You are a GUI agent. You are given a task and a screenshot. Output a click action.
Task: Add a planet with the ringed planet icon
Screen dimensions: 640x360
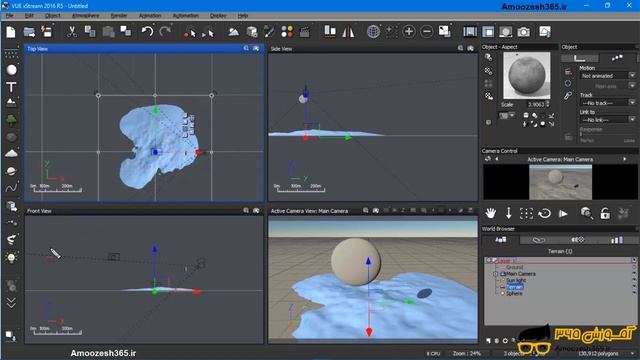click(x=11, y=171)
